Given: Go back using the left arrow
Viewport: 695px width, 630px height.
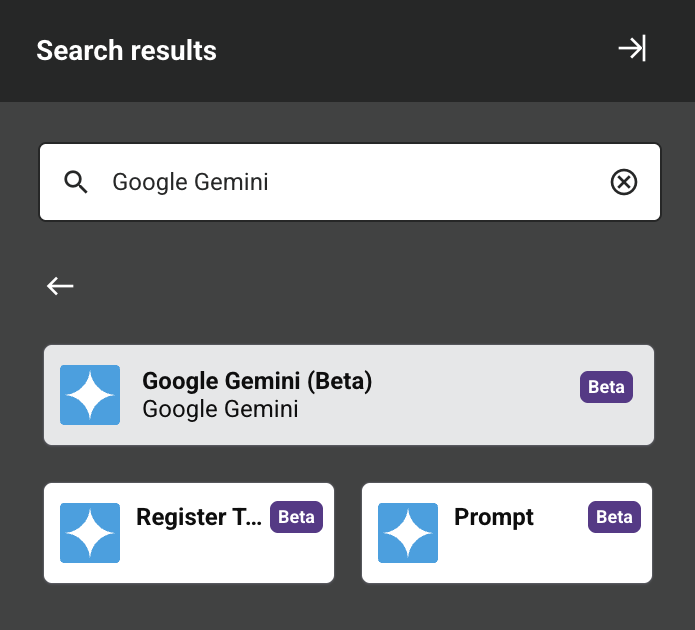Looking at the screenshot, I should pyautogui.click(x=60, y=286).
